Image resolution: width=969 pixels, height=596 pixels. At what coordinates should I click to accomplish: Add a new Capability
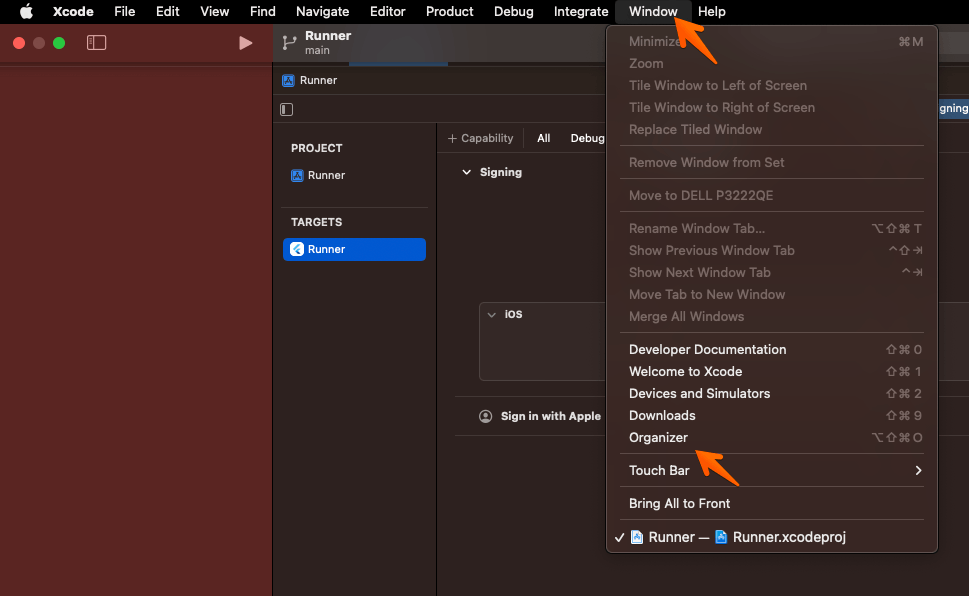point(480,138)
